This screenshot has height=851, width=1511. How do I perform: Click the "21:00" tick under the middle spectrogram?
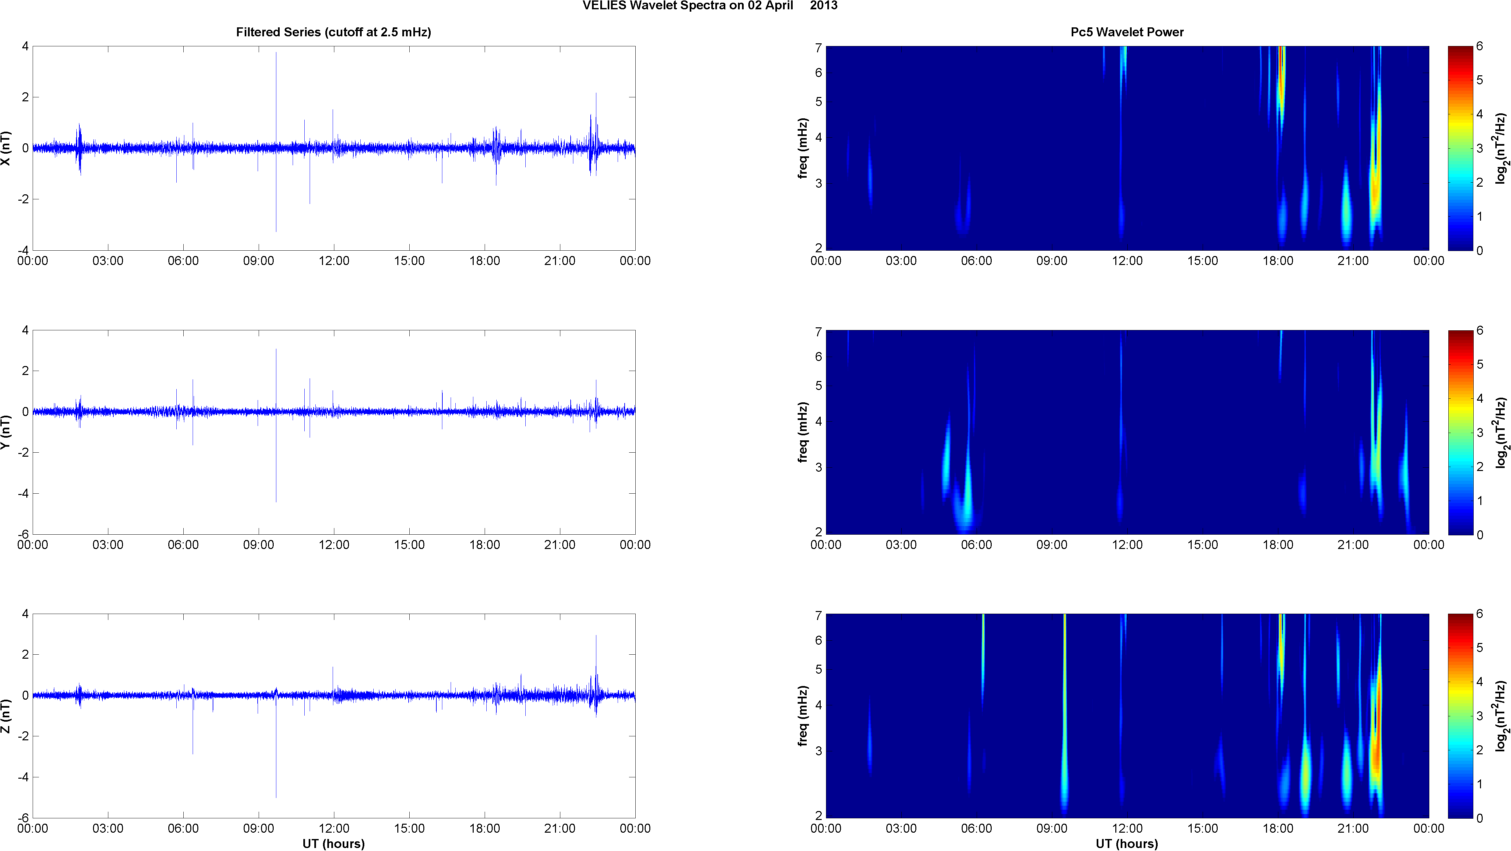pos(1353,545)
